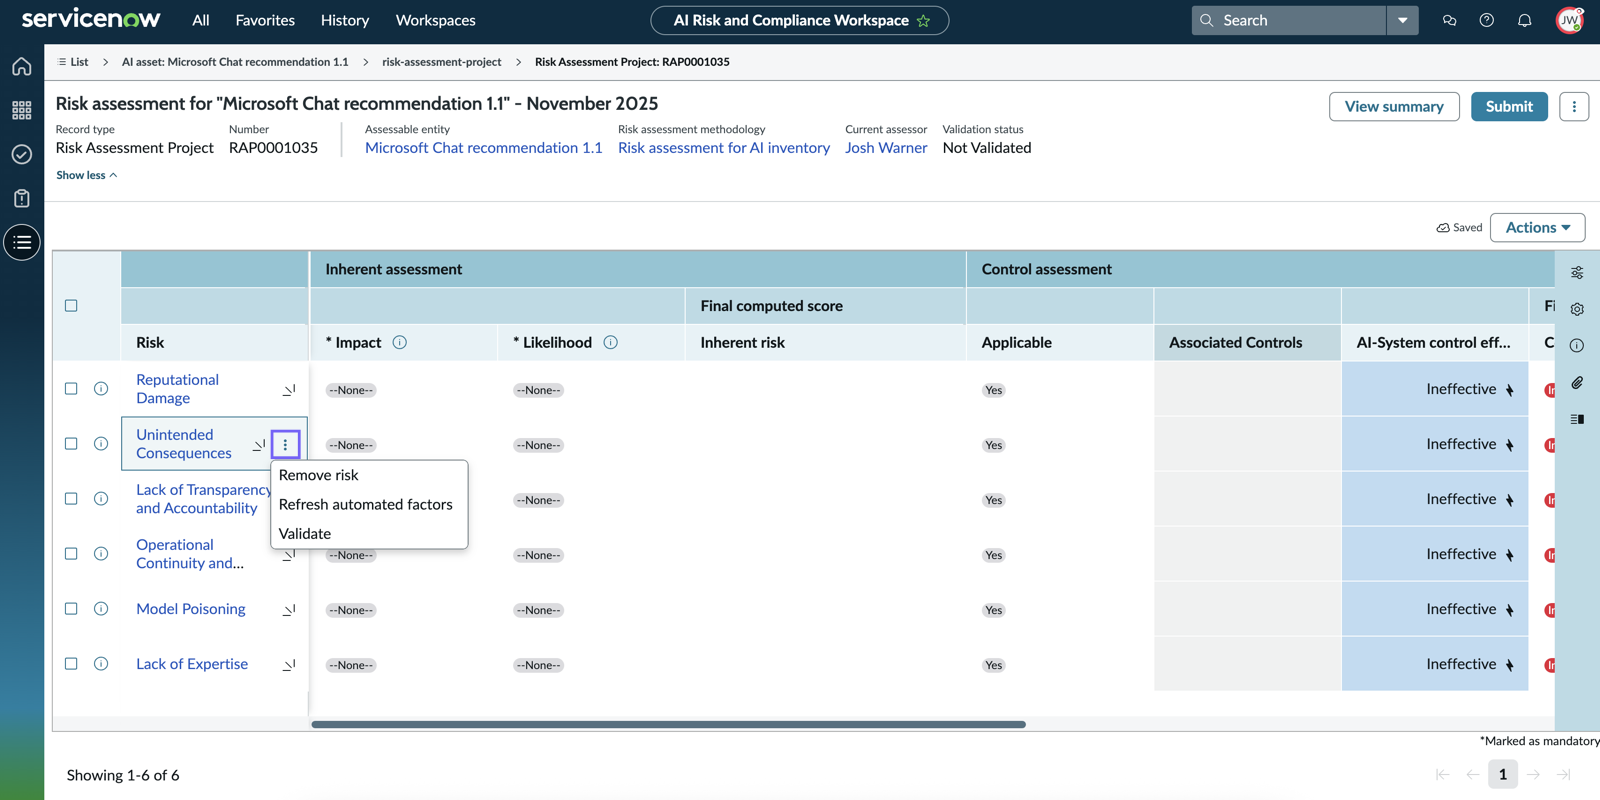Open Impact dropdown for Model Poisoning
This screenshot has height=800, width=1600.
pyautogui.click(x=351, y=610)
